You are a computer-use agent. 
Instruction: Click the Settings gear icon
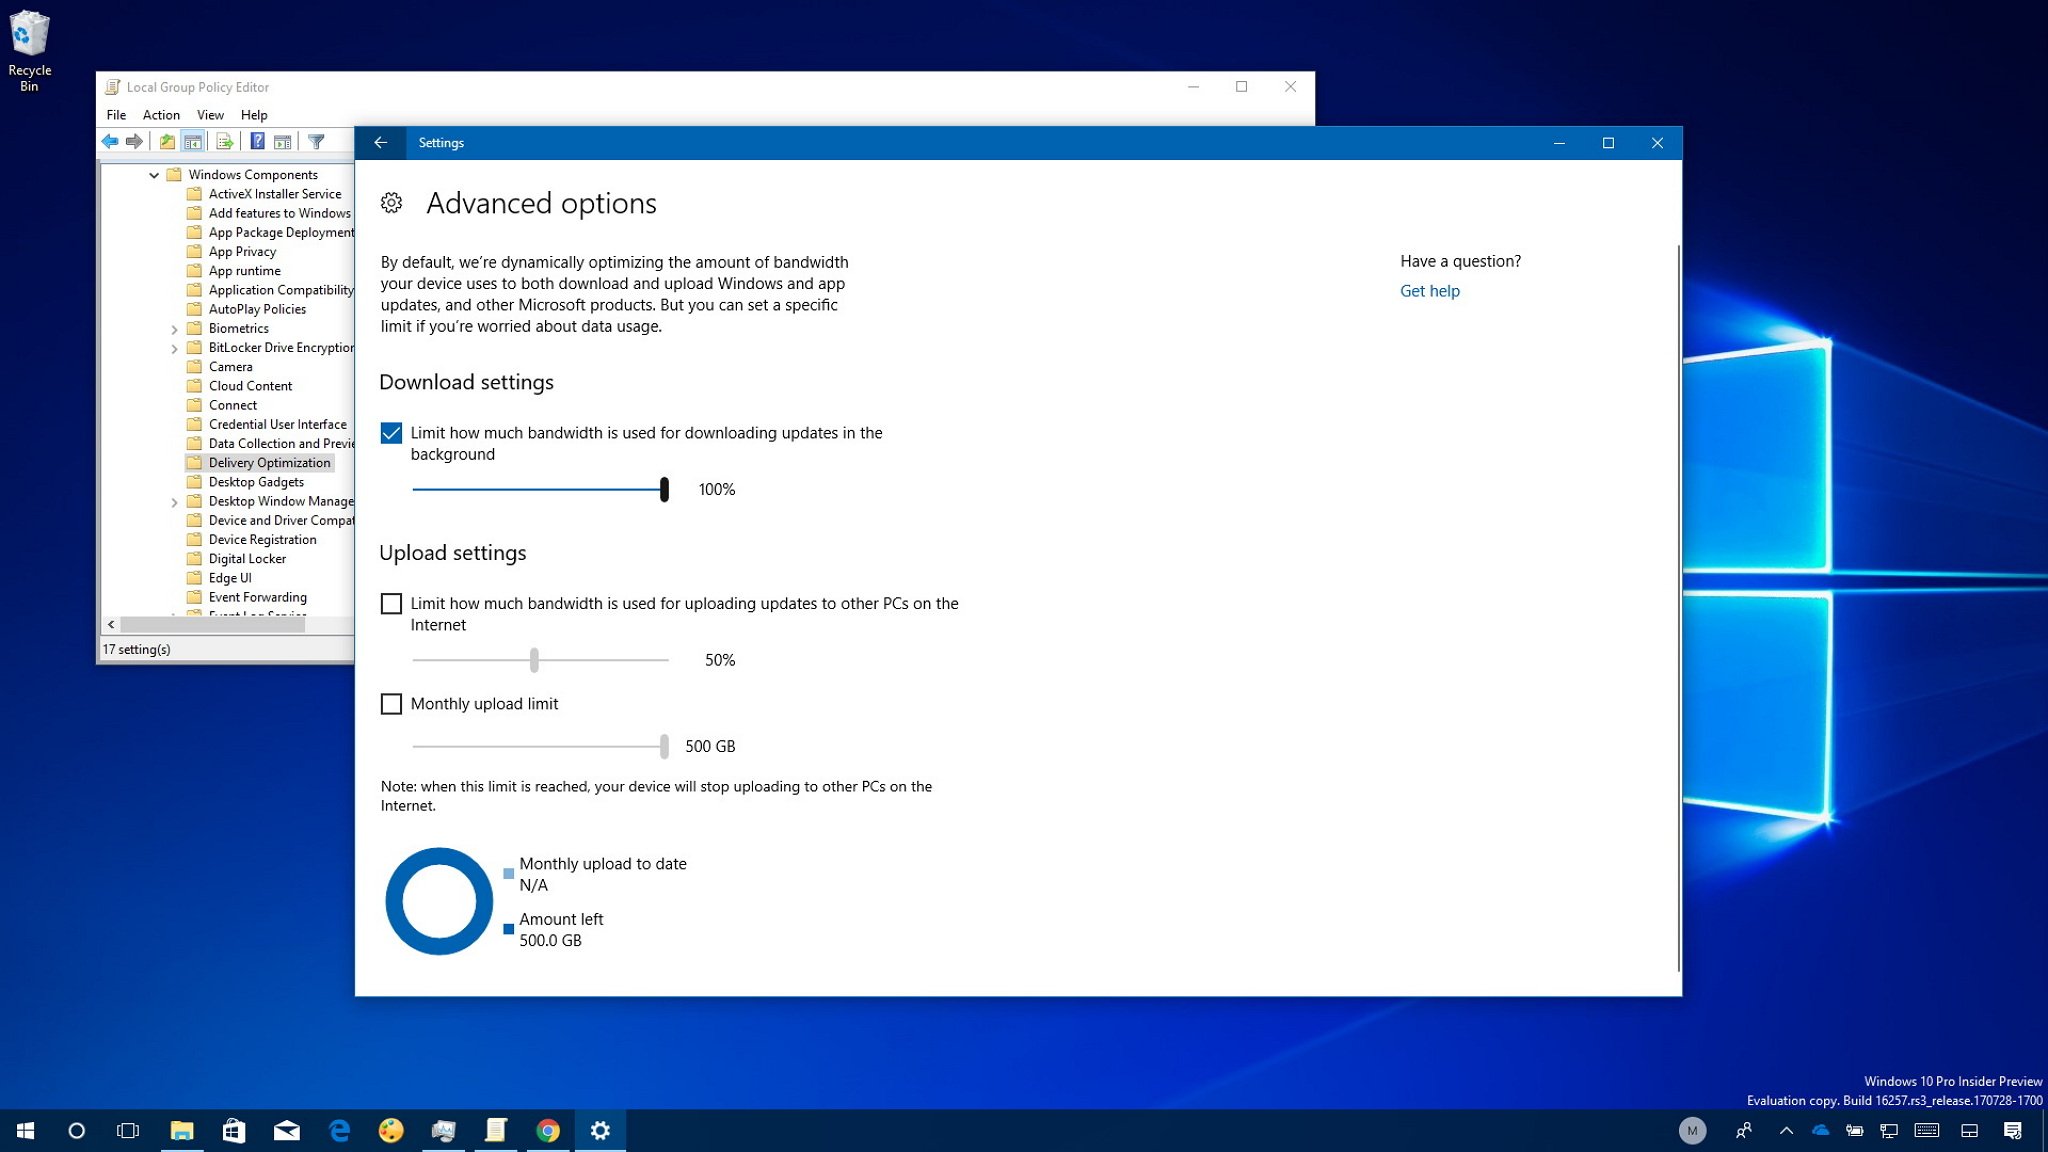click(391, 203)
